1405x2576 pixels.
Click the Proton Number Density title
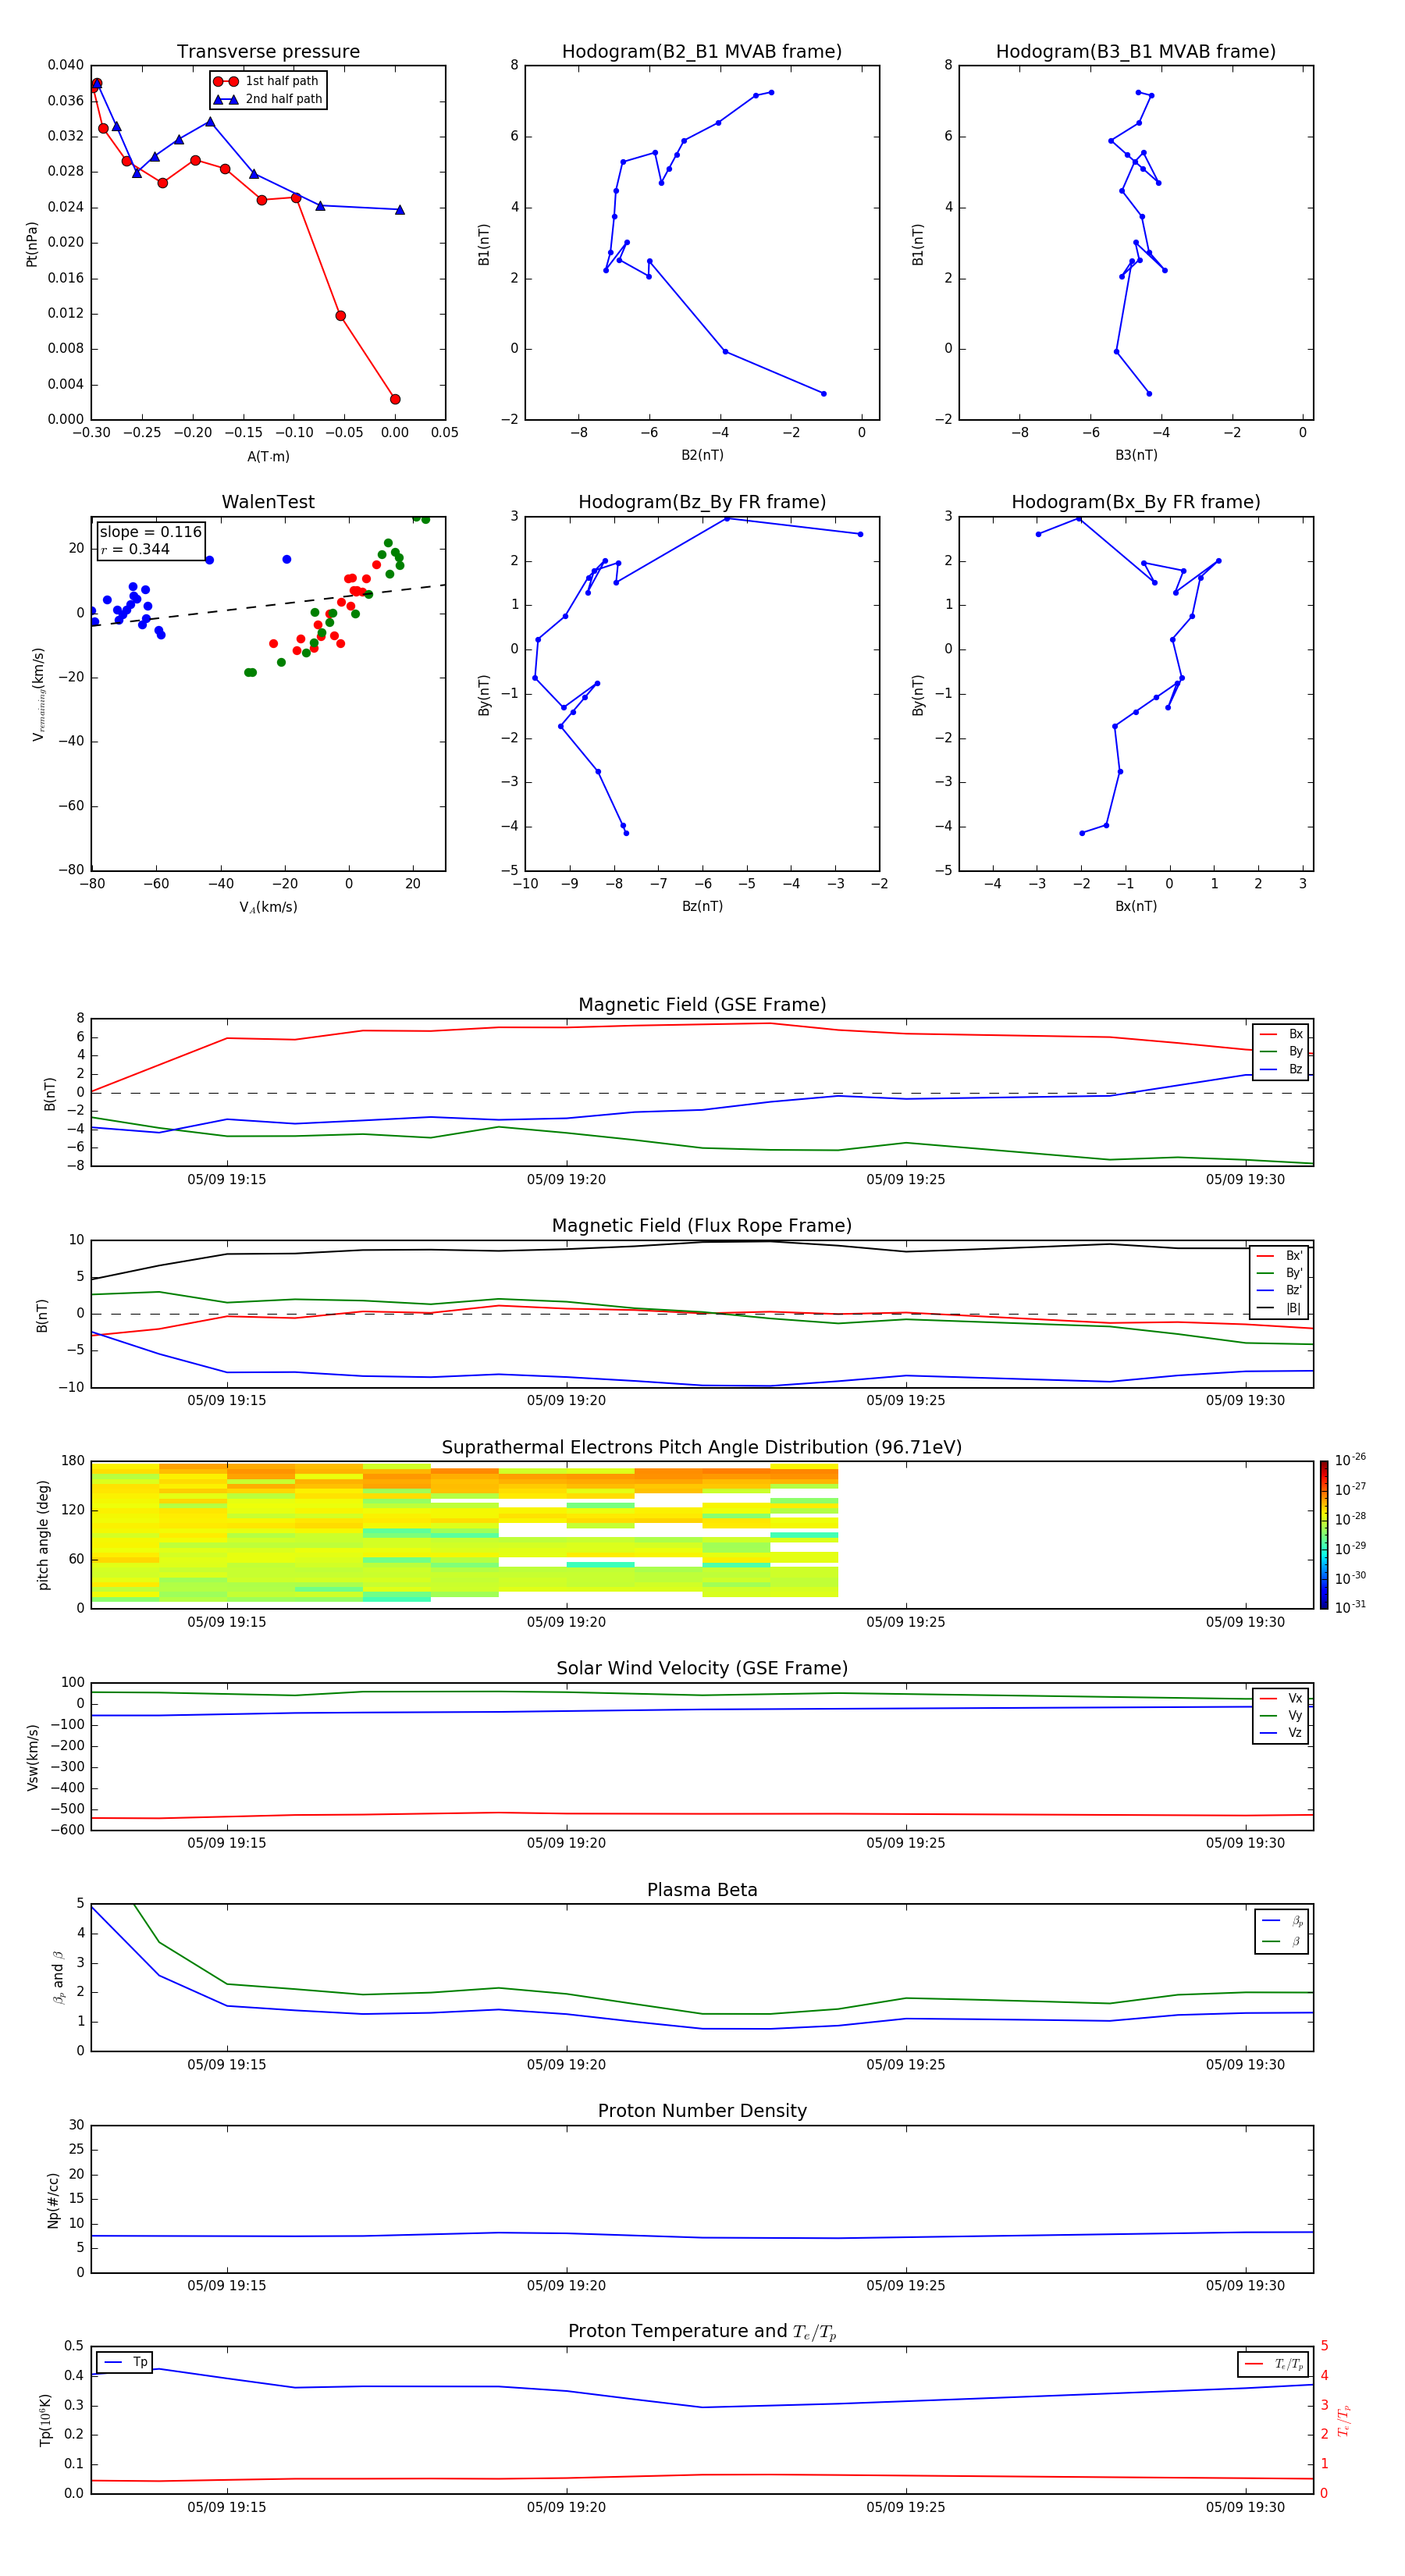[x=701, y=2111]
